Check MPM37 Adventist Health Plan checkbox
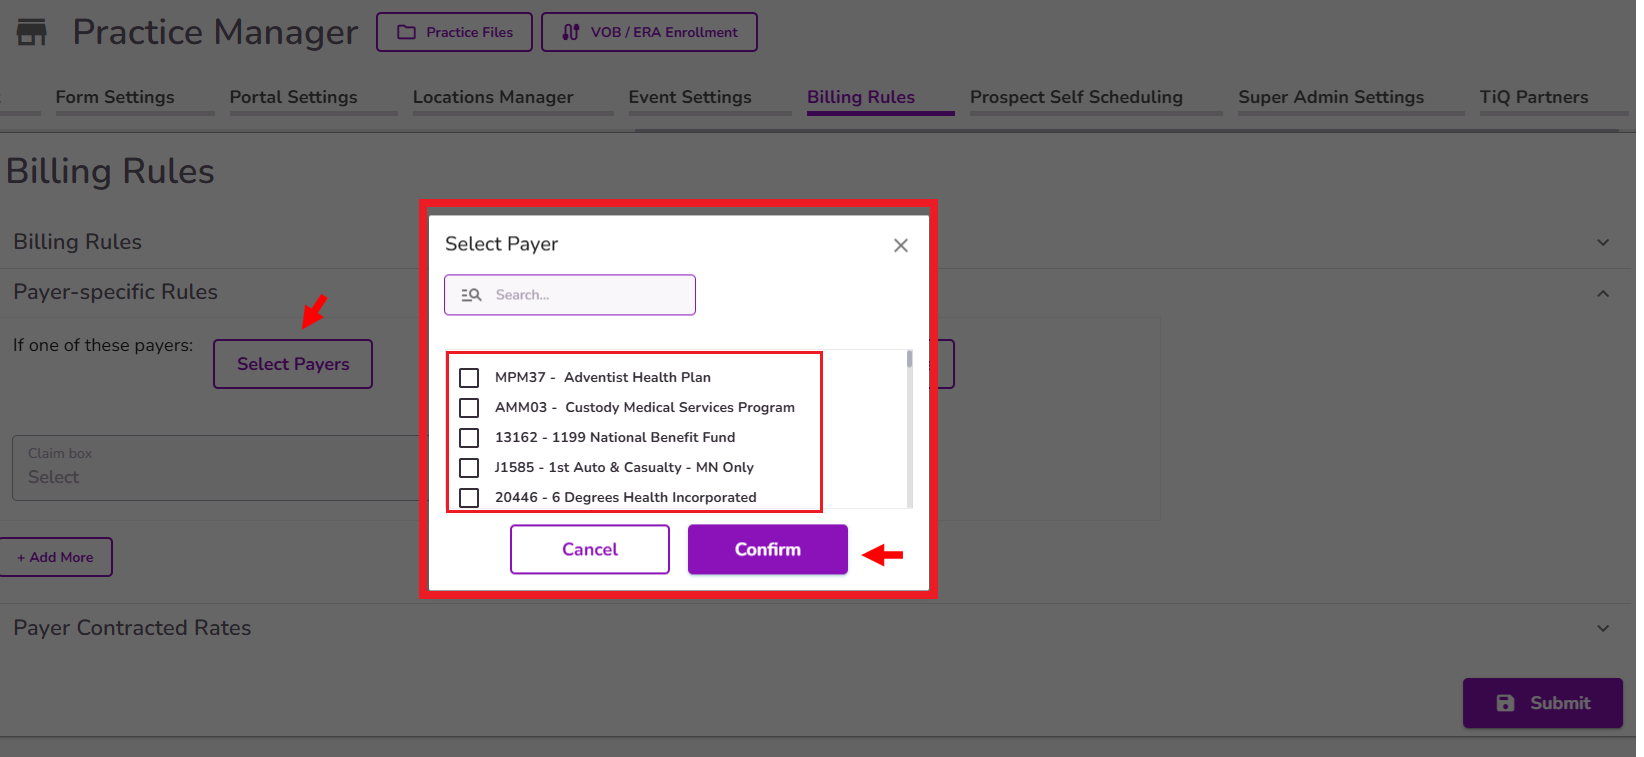This screenshot has width=1644, height=757. click(469, 378)
